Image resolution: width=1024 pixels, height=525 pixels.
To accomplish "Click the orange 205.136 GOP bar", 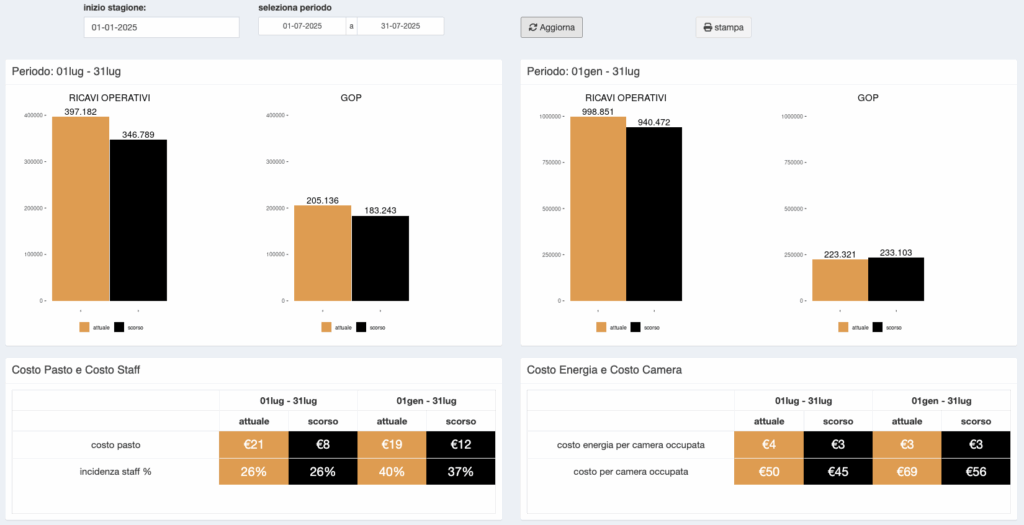I will pyautogui.click(x=322, y=252).
